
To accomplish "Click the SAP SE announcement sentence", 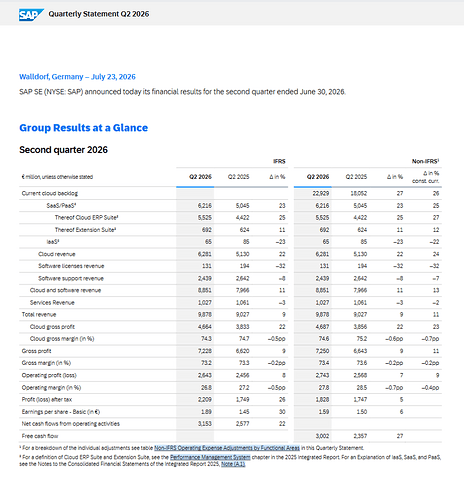I will (183, 92).
